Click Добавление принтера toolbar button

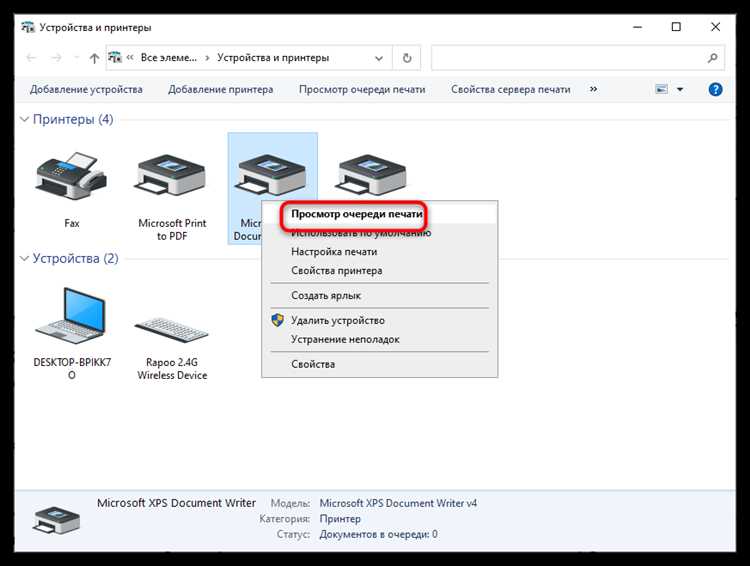221,89
